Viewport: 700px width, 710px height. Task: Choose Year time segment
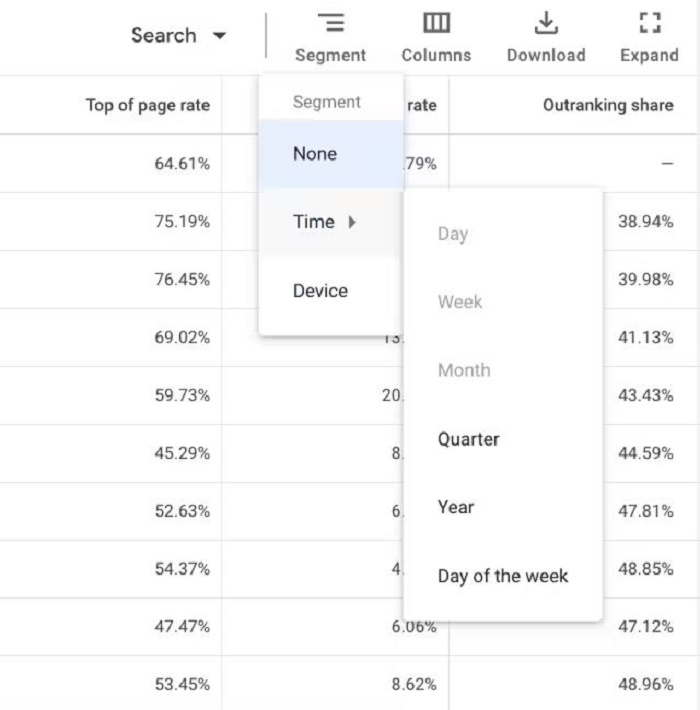coord(503,507)
